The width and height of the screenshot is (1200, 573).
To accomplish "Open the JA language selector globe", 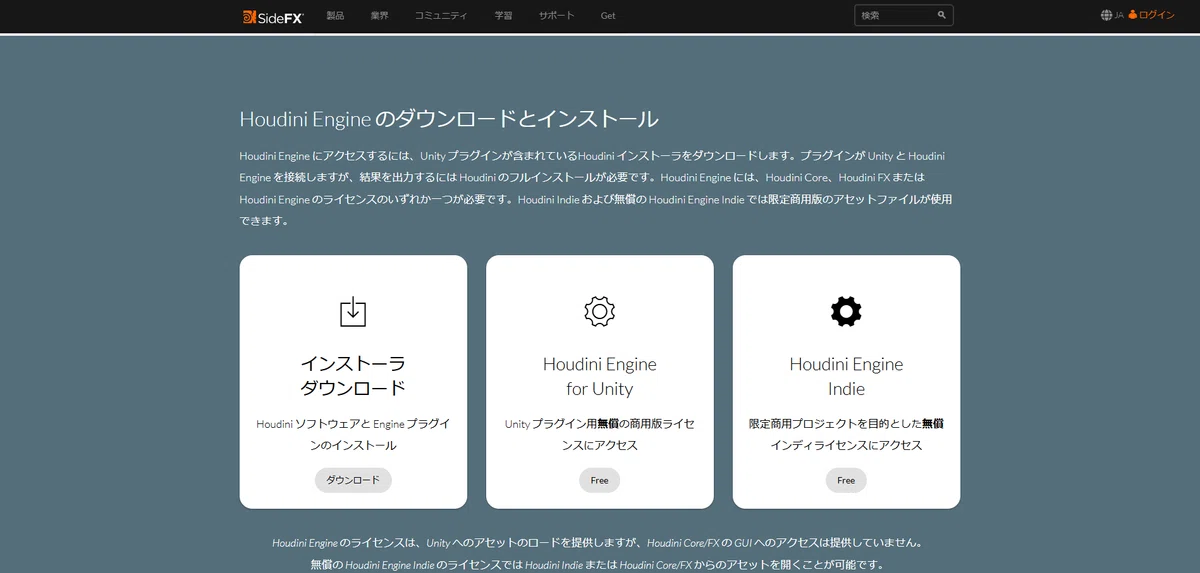I will [1106, 15].
